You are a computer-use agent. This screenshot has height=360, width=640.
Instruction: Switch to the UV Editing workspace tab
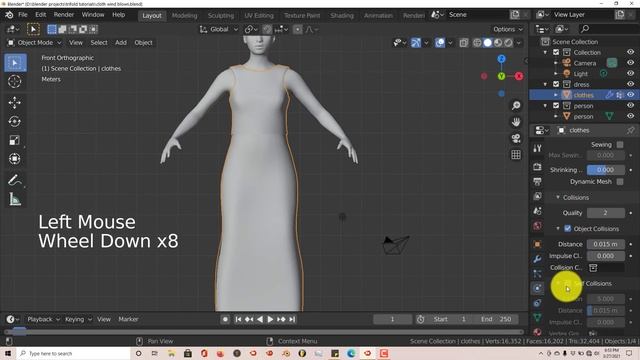click(259, 15)
